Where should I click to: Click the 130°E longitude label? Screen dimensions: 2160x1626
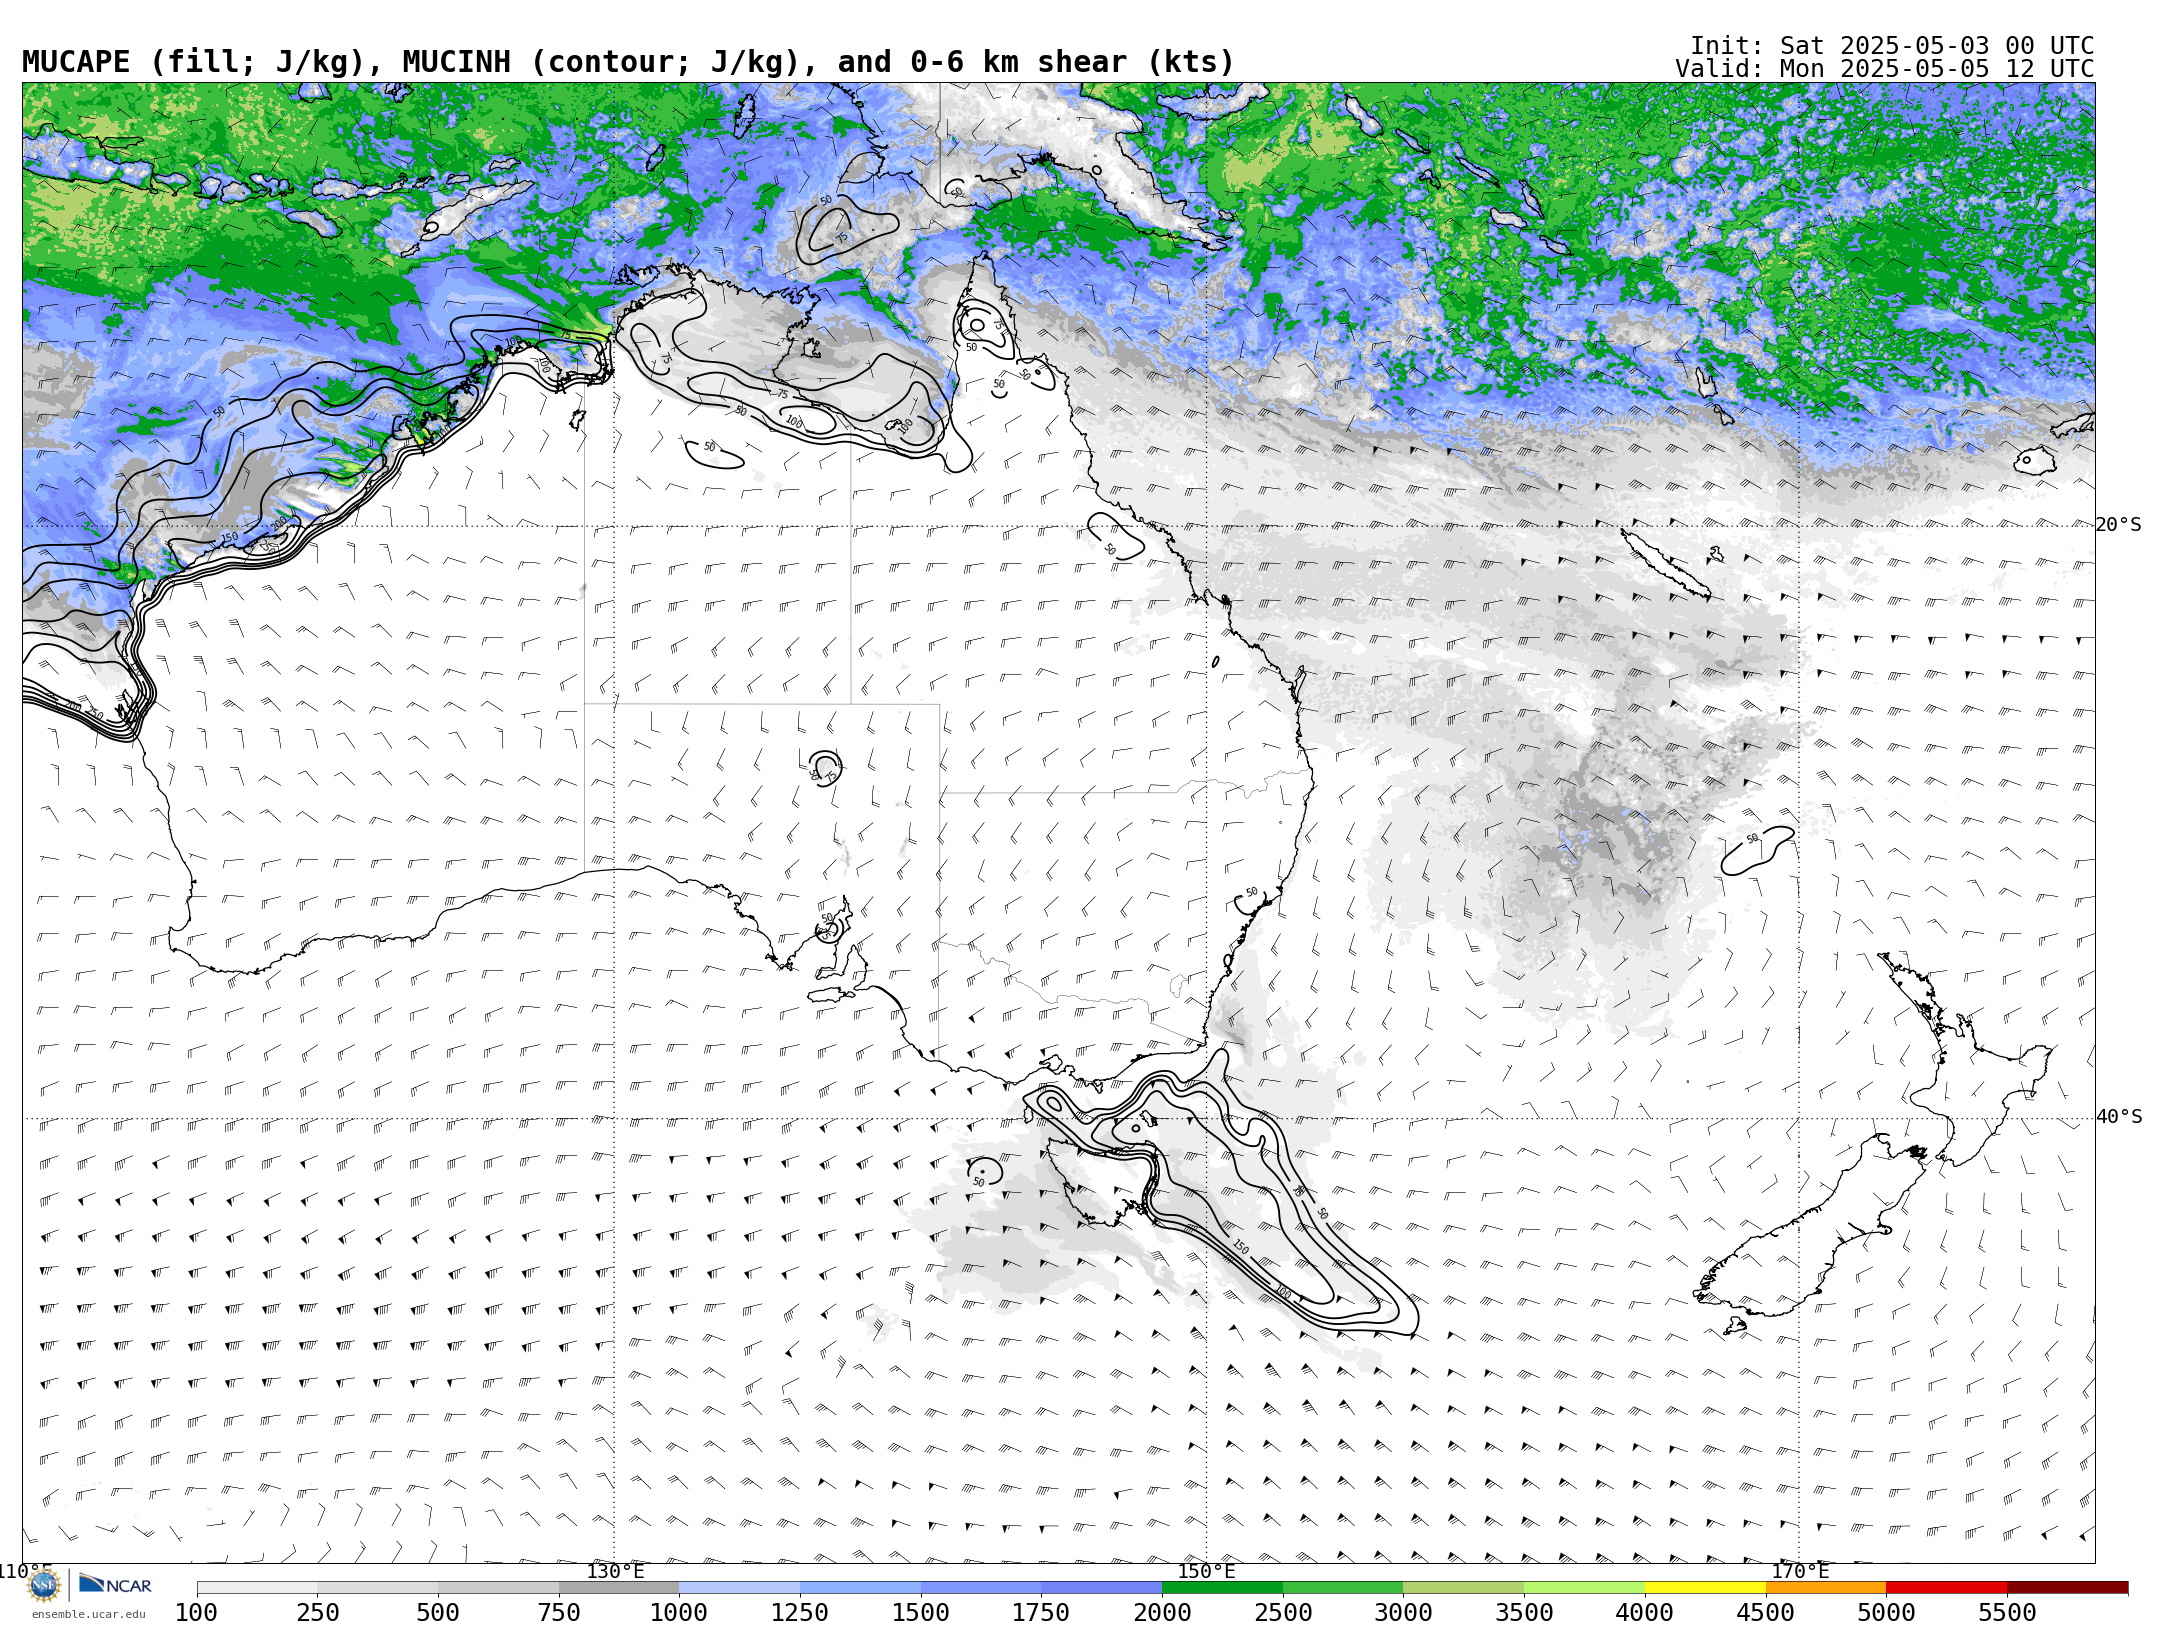coord(615,1571)
